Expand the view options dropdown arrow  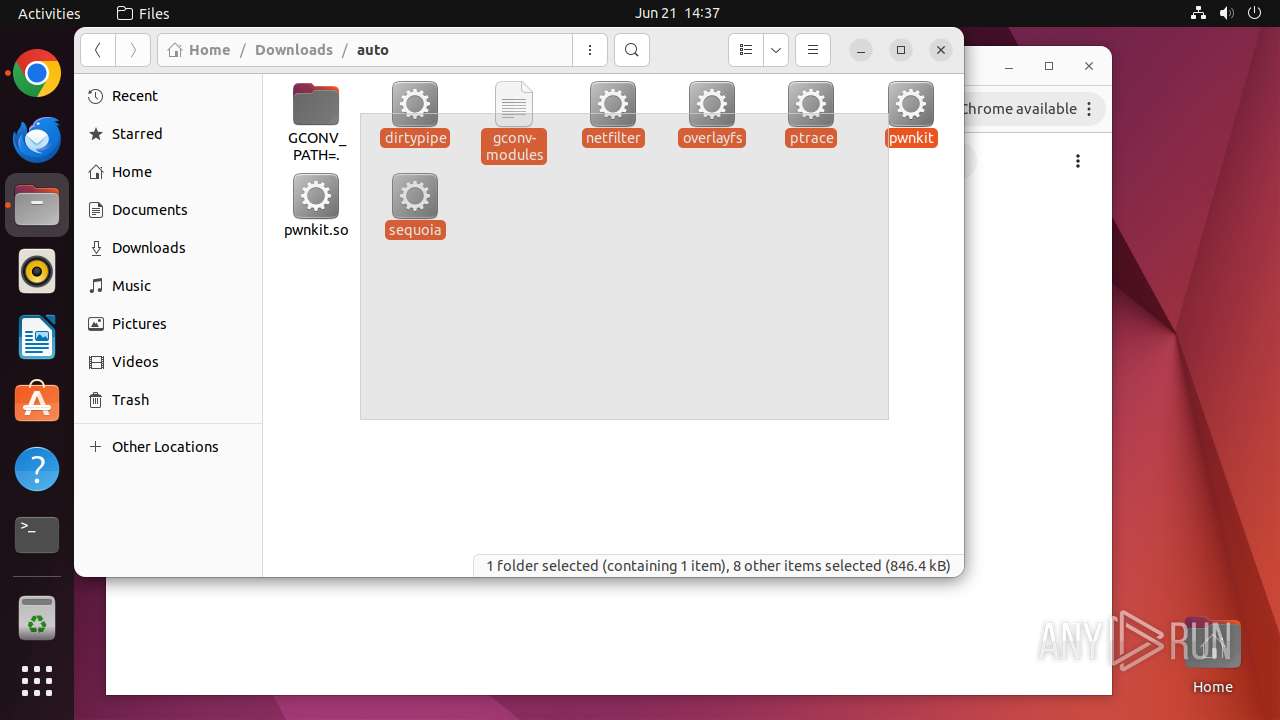(776, 50)
